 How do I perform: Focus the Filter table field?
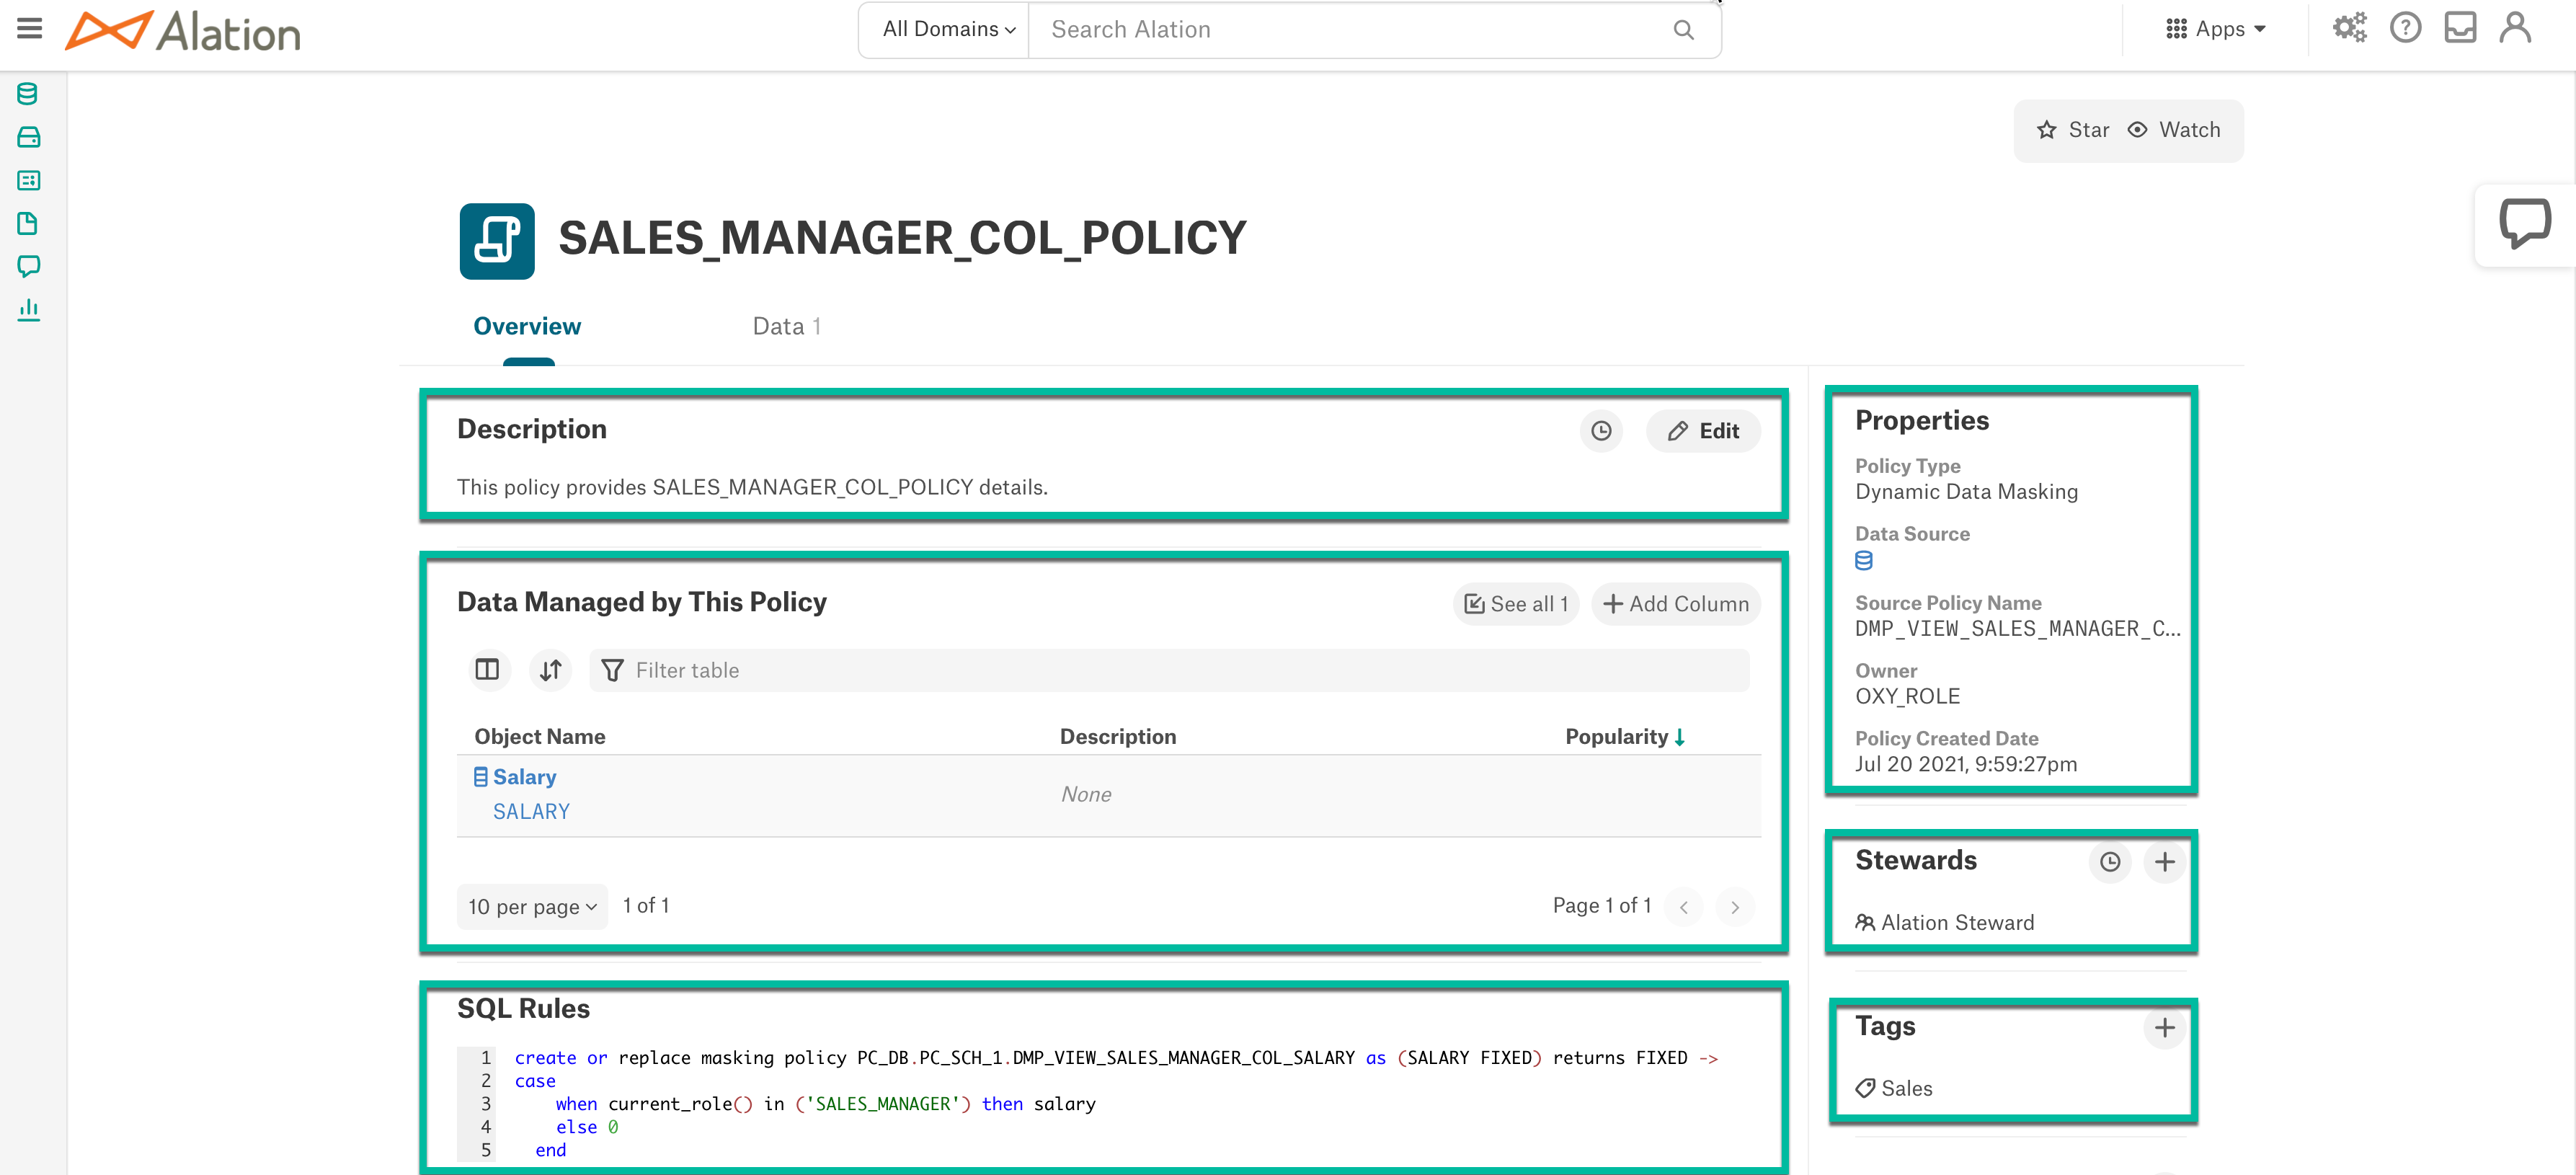click(x=1169, y=670)
